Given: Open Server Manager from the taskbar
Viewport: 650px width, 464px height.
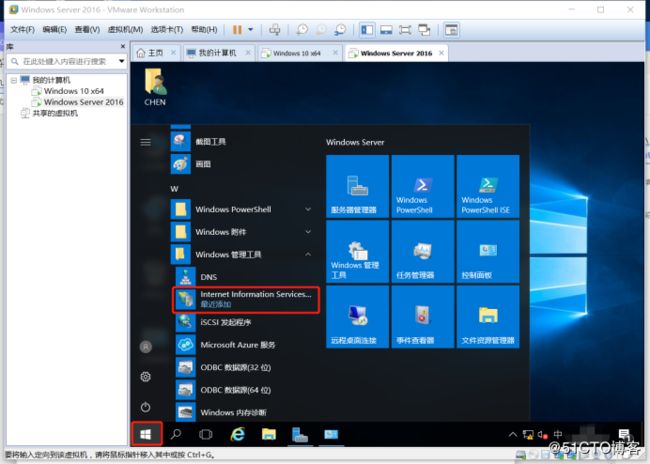Looking at the screenshot, I should [x=300, y=434].
